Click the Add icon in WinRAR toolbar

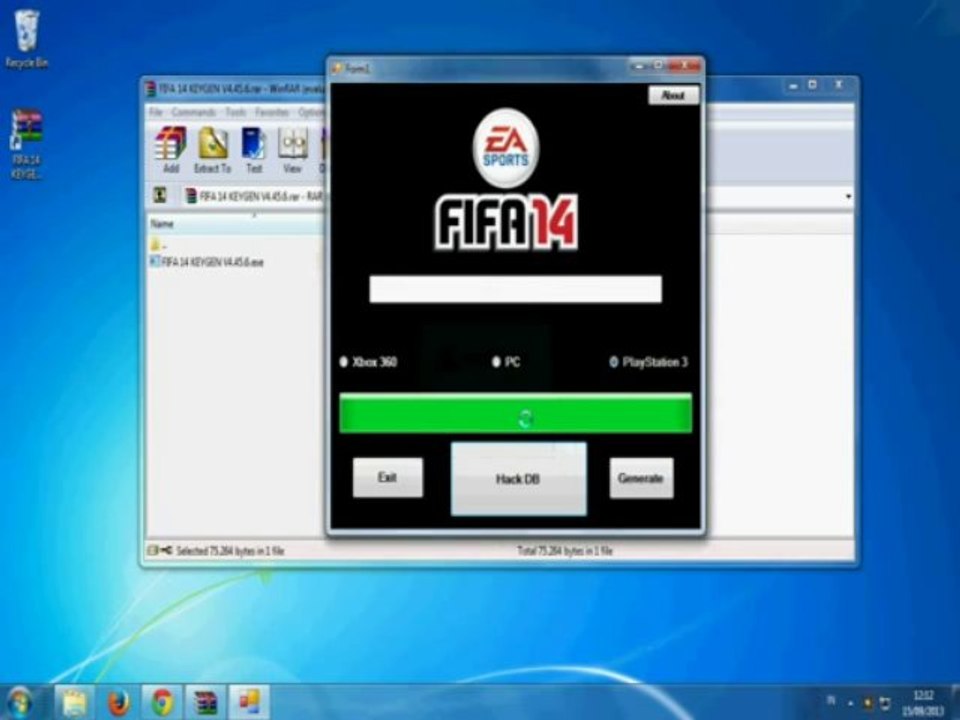click(x=170, y=149)
